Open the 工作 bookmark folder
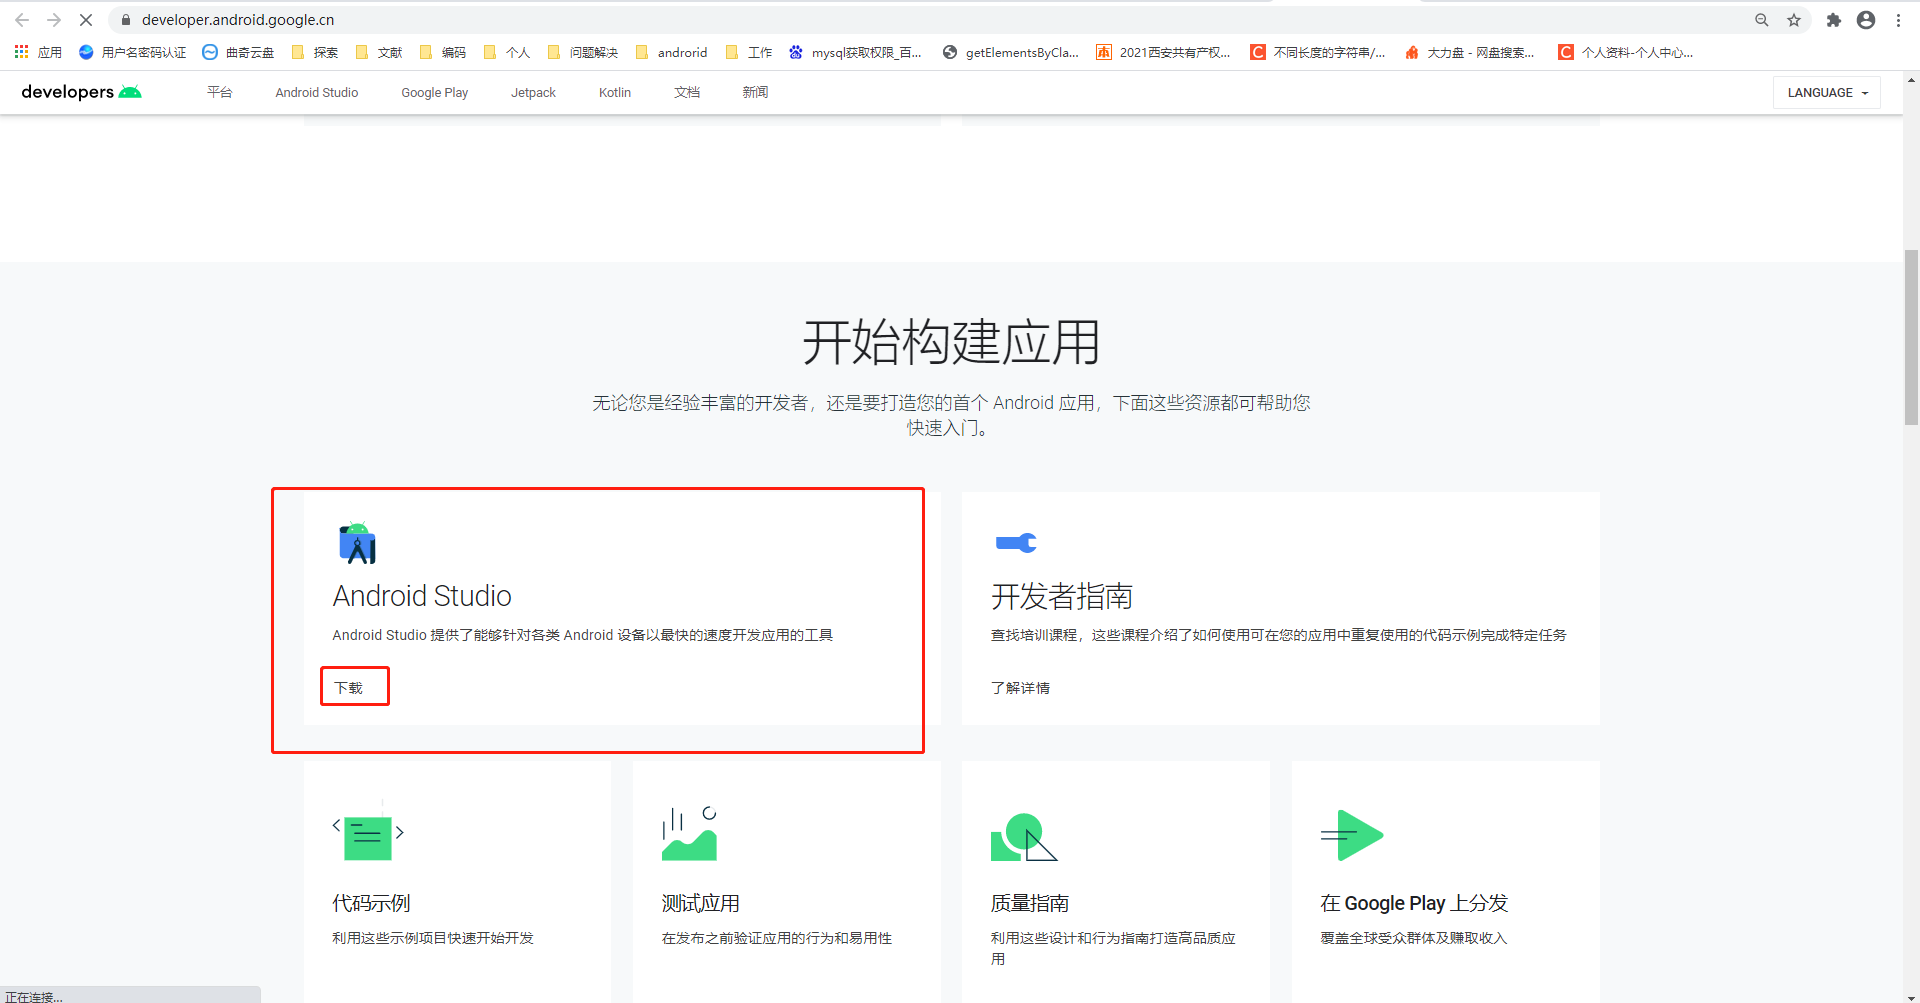The width and height of the screenshot is (1920, 1003). pos(749,52)
